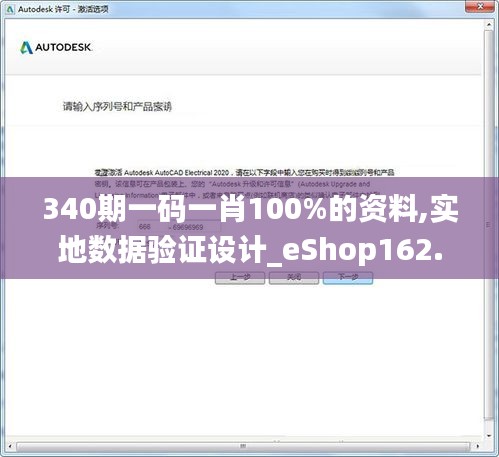The image size is (499, 457).
Task: Click the vertical scrollbar down arrow
Action: coord(489,436)
